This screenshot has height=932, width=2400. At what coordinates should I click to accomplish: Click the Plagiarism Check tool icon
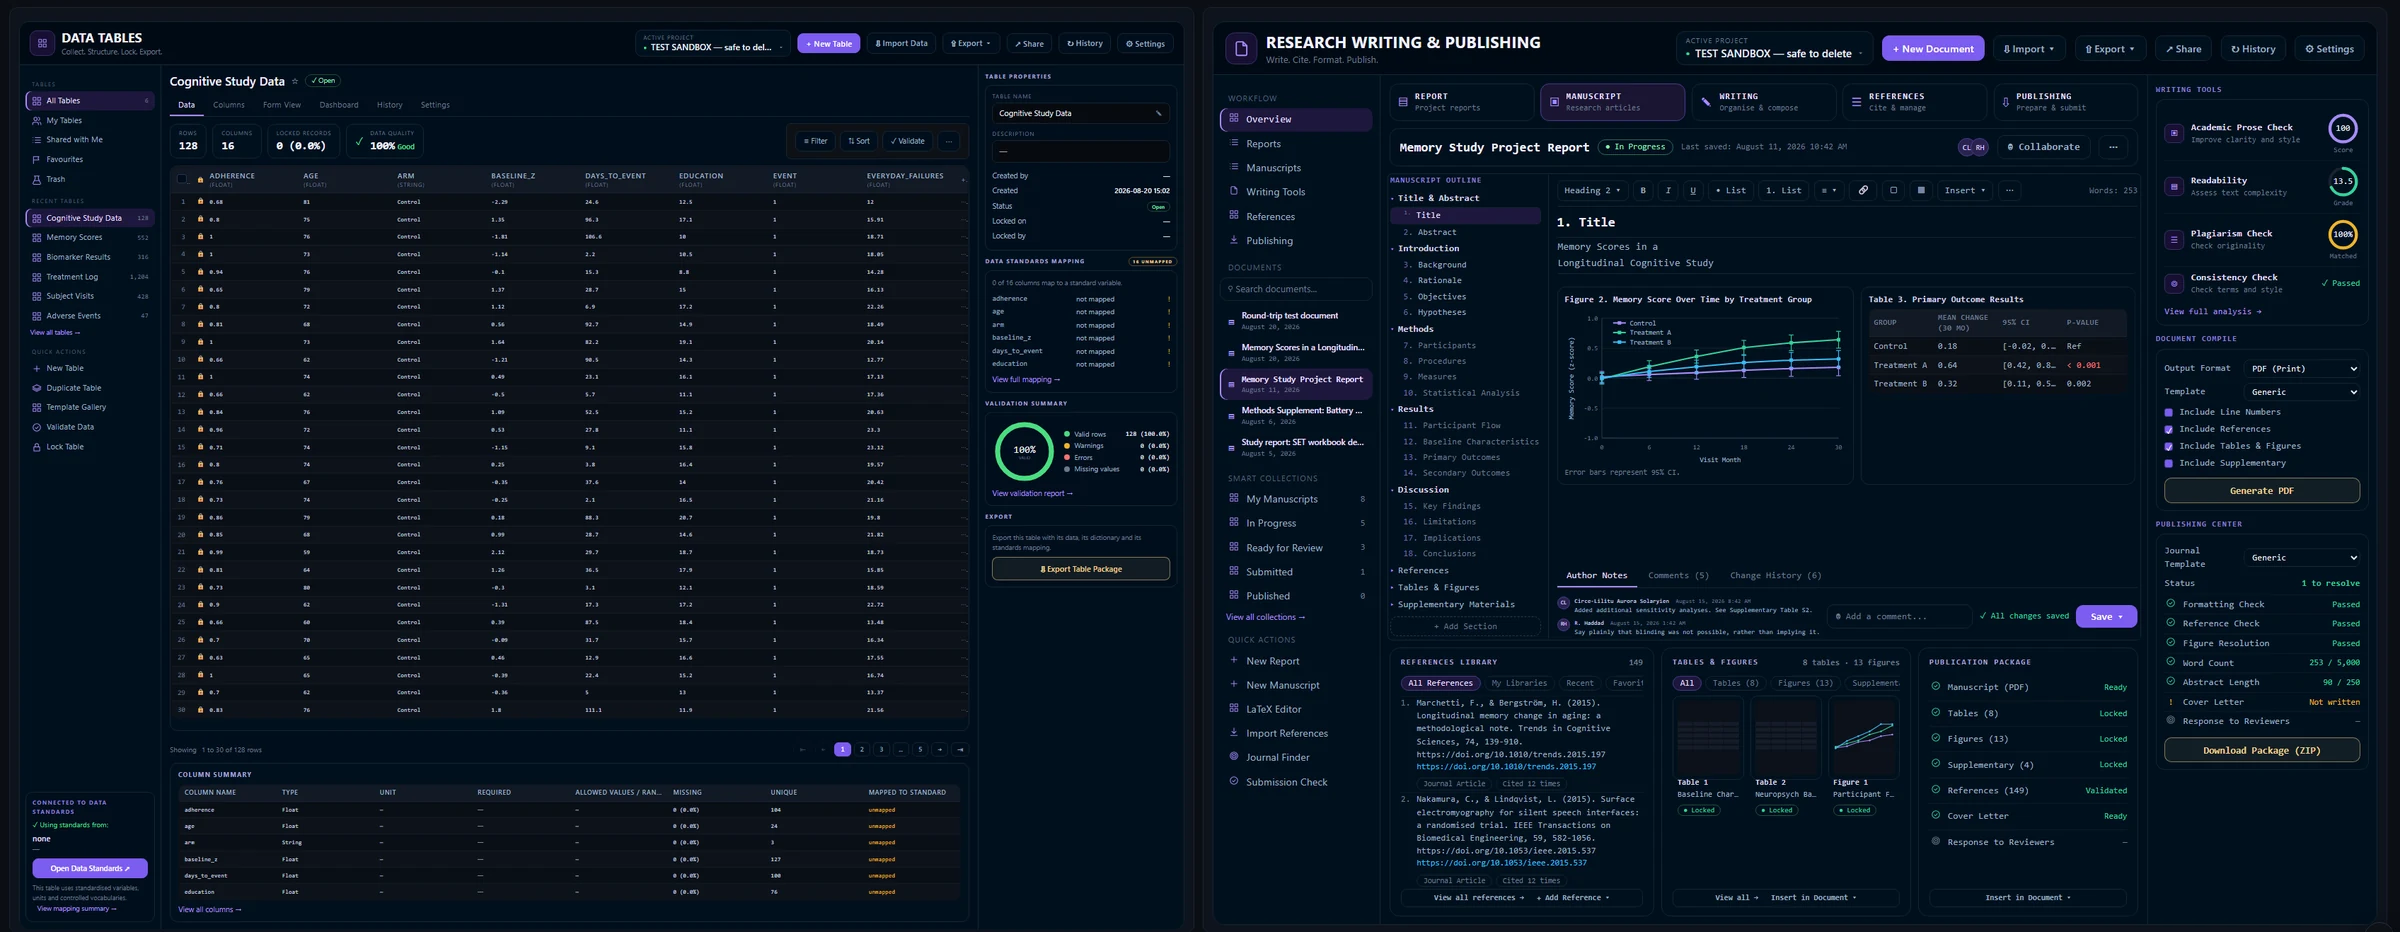2173,239
